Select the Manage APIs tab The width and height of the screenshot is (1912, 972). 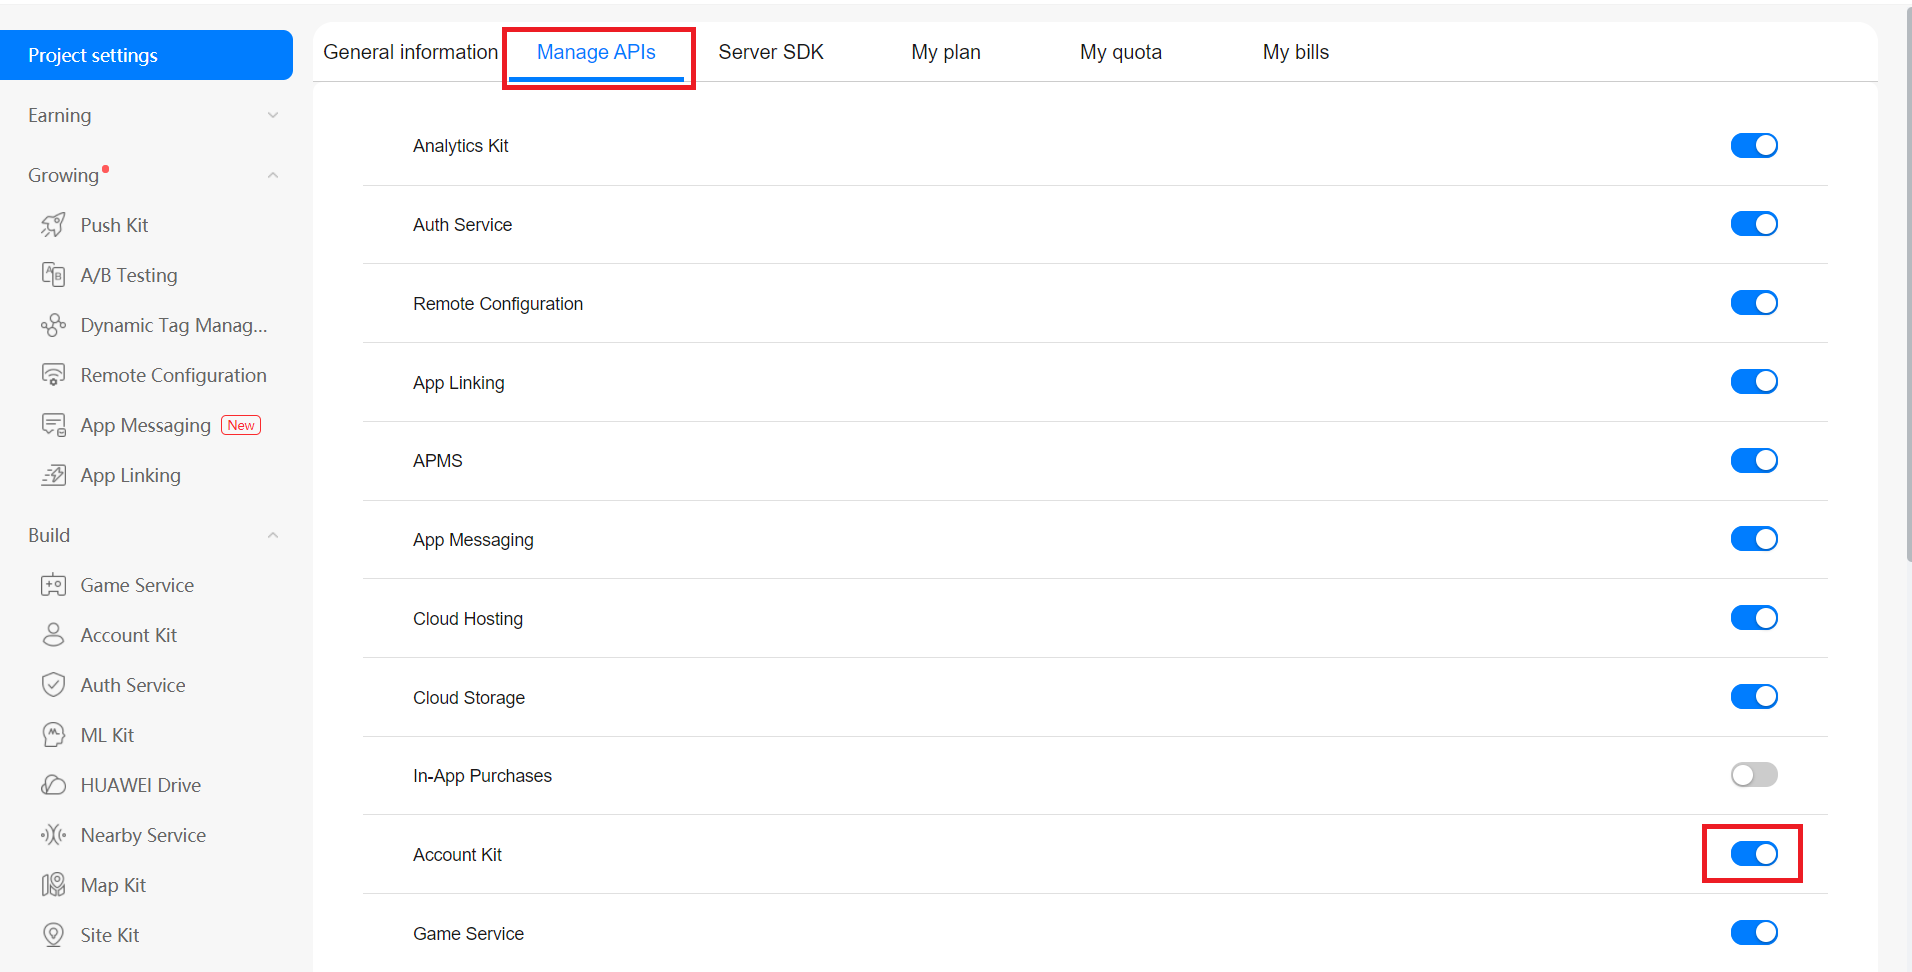(x=596, y=52)
